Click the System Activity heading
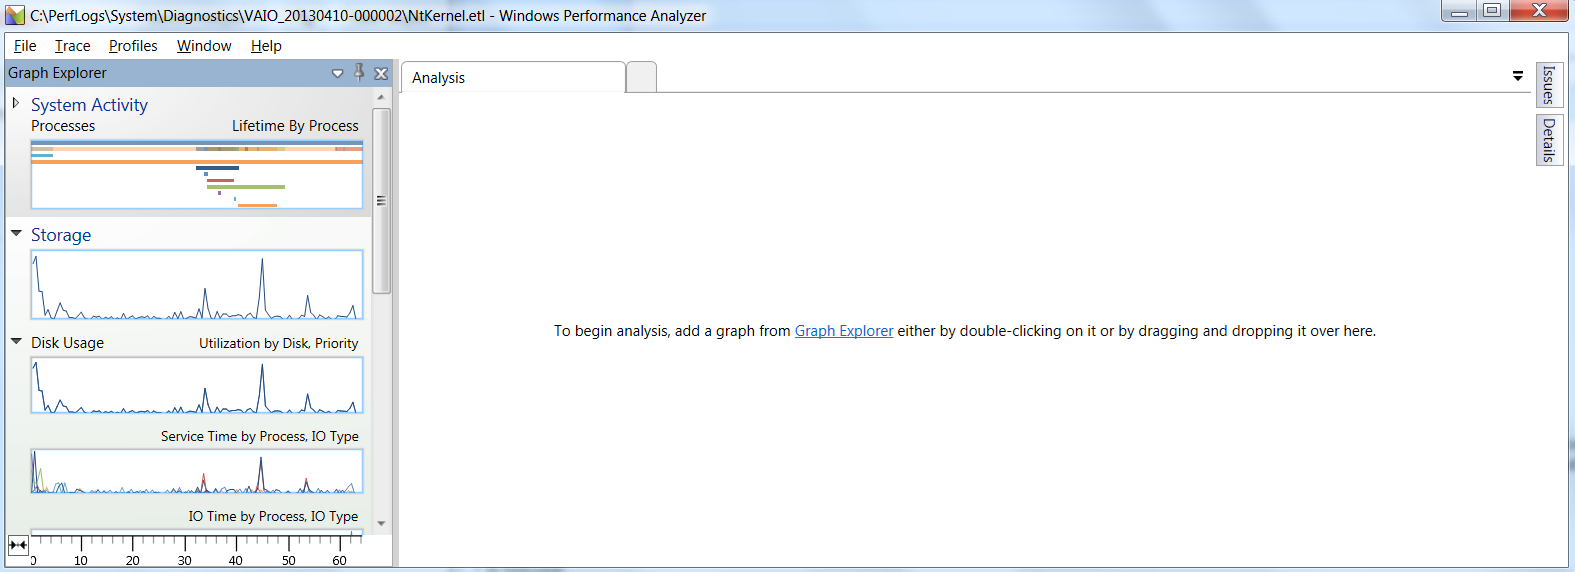This screenshot has height=572, width=1575. (x=89, y=105)
